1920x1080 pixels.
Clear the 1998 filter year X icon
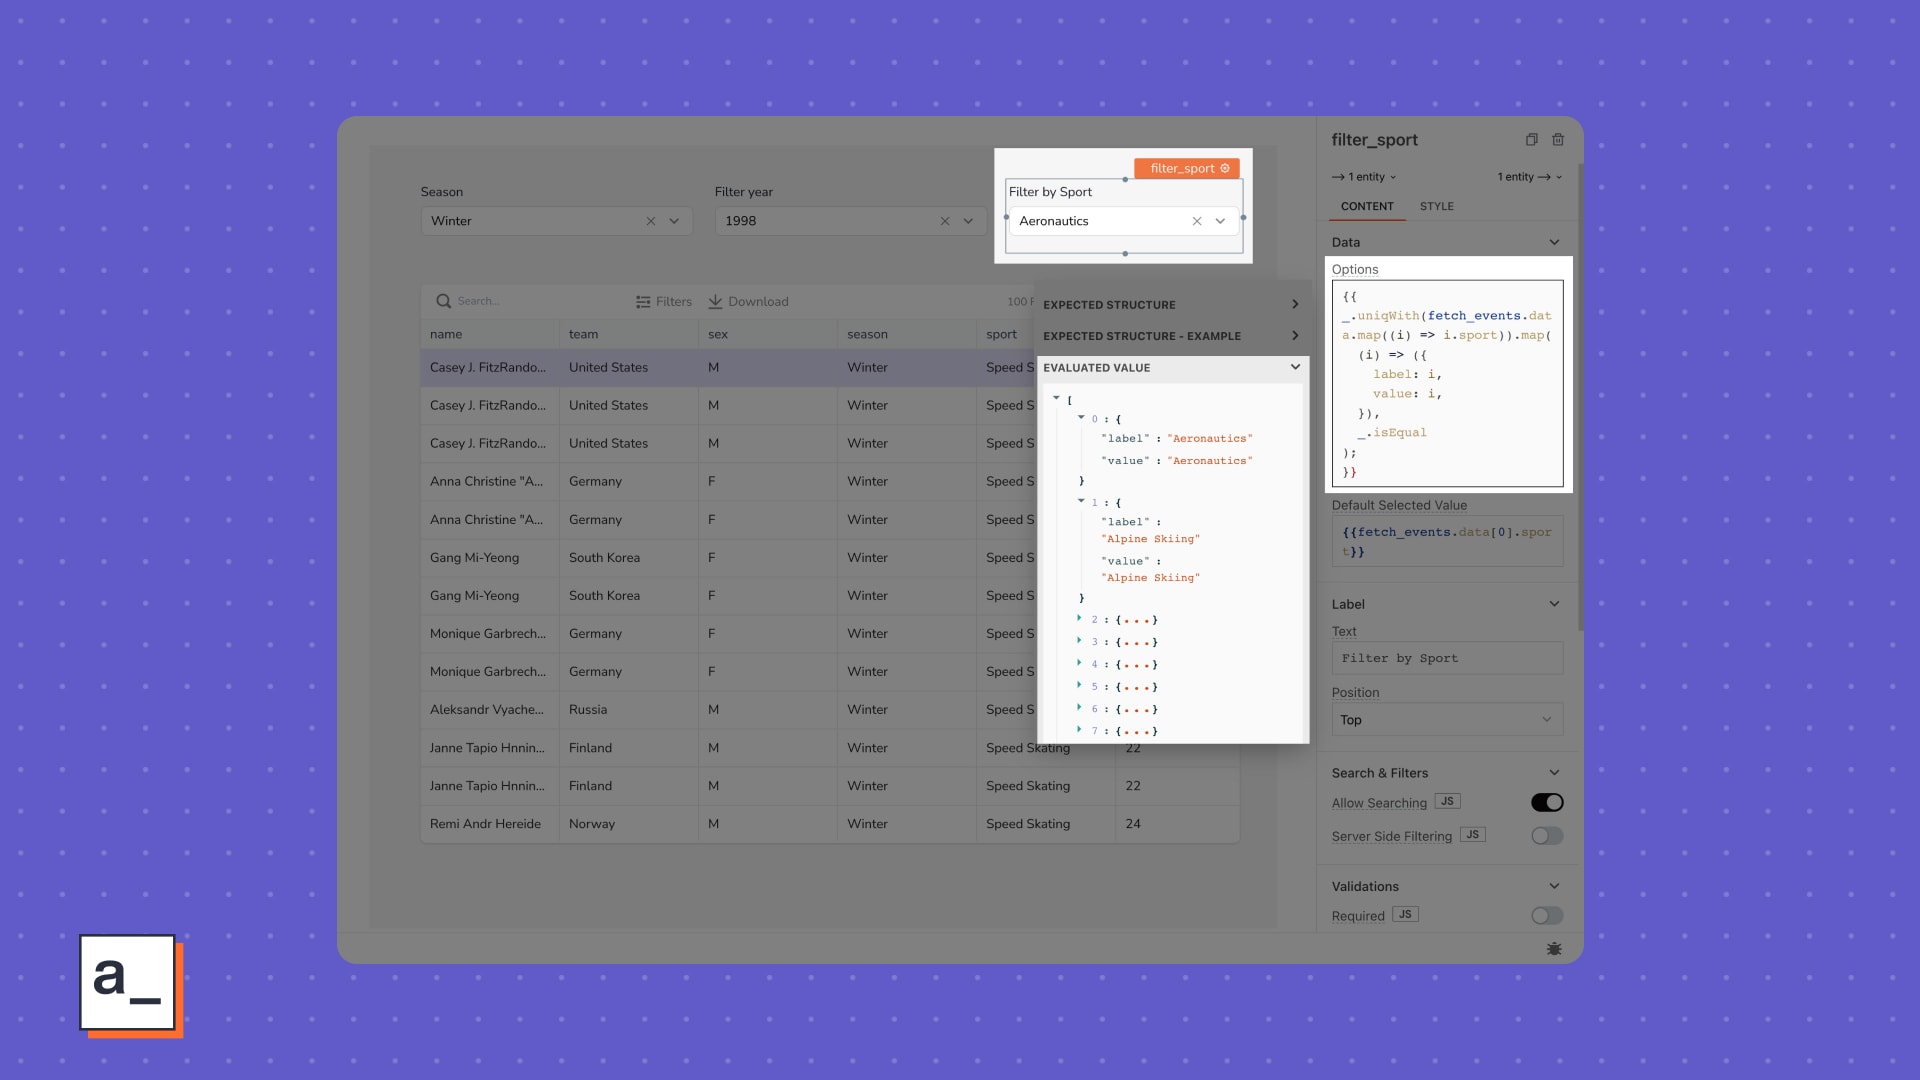coord(945,221)
